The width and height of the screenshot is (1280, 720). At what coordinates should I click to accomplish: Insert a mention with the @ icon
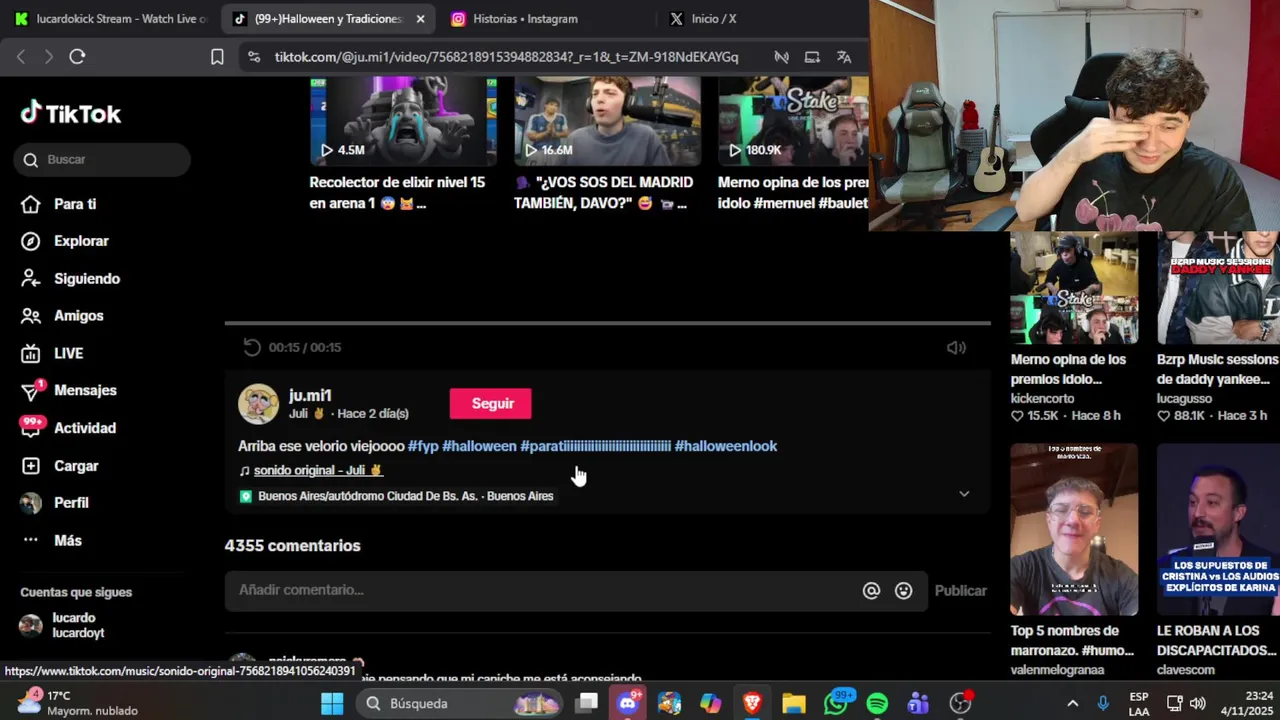pyautogui.click(x=871, y=591)
